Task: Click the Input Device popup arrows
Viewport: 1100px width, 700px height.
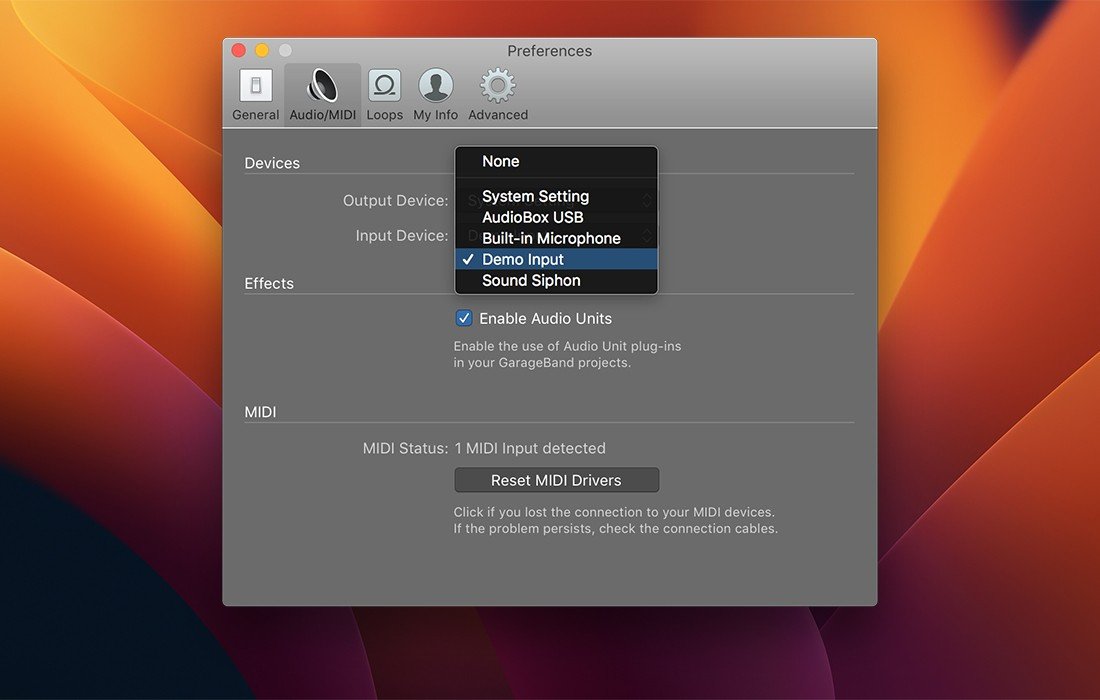Action: [648, 236]
